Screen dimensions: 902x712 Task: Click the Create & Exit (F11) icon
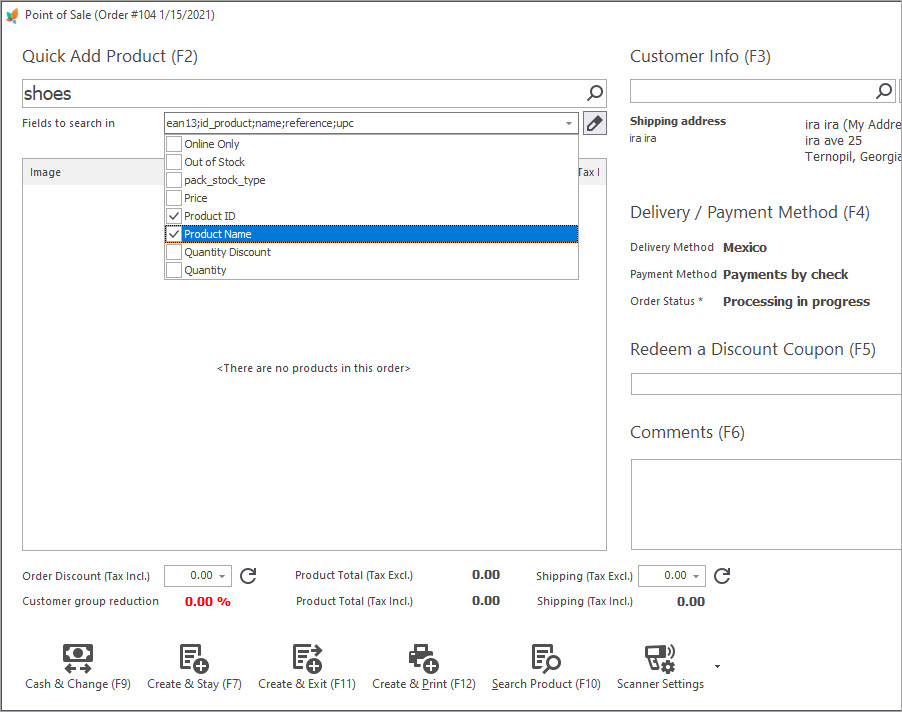pos(307,659)
